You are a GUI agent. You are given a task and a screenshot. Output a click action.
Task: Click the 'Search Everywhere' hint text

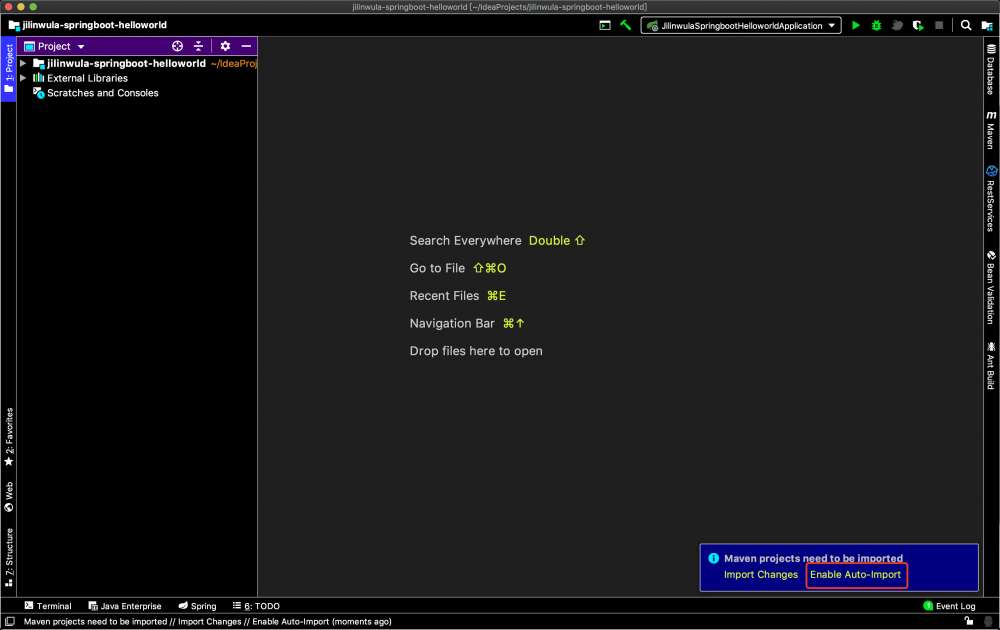click(x=465, y=240)
